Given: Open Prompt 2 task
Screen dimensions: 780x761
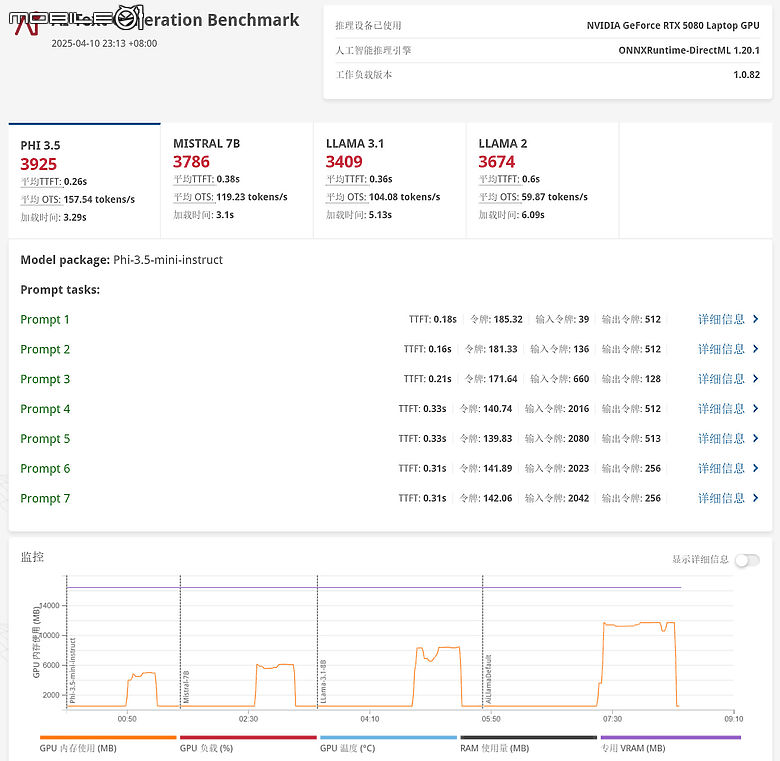Looking at the screenshot, I should point(45,349).
